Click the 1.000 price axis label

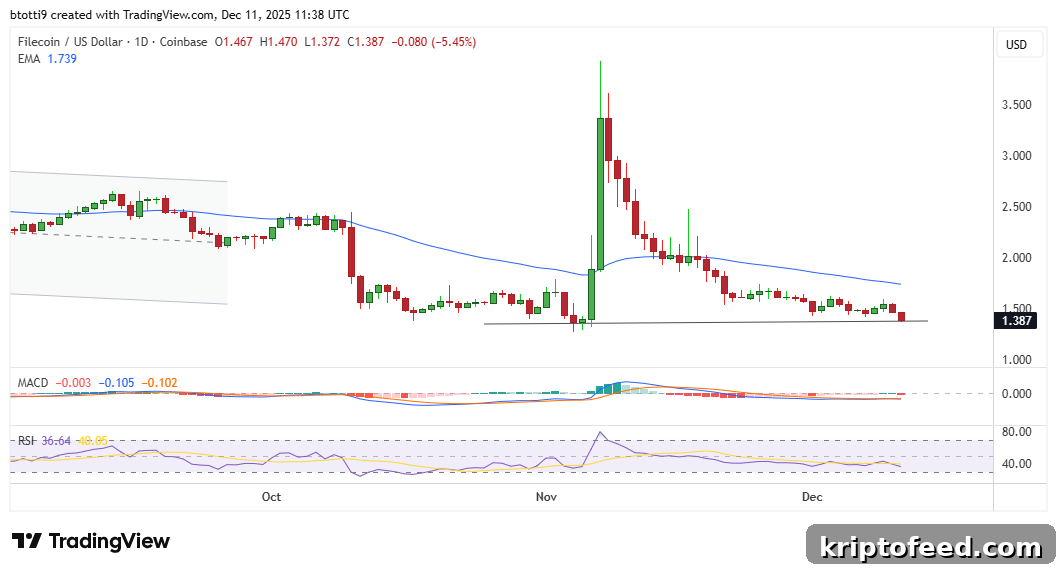coord(1017,359)
